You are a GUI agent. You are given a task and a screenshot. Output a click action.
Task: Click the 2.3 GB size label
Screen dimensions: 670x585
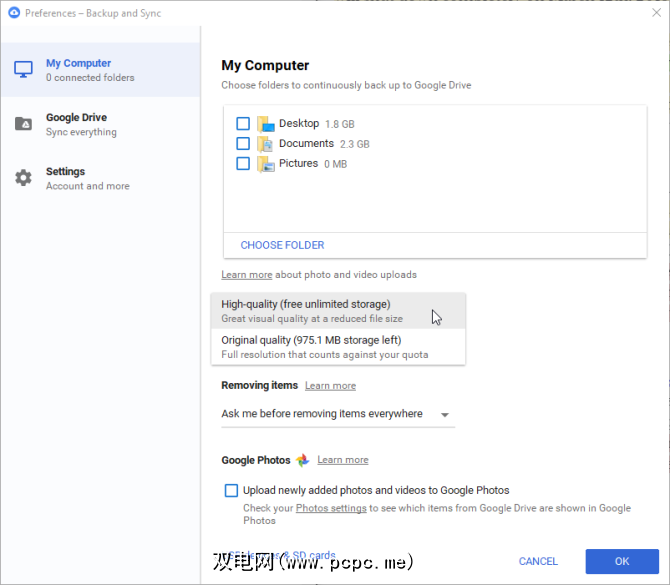355,144
